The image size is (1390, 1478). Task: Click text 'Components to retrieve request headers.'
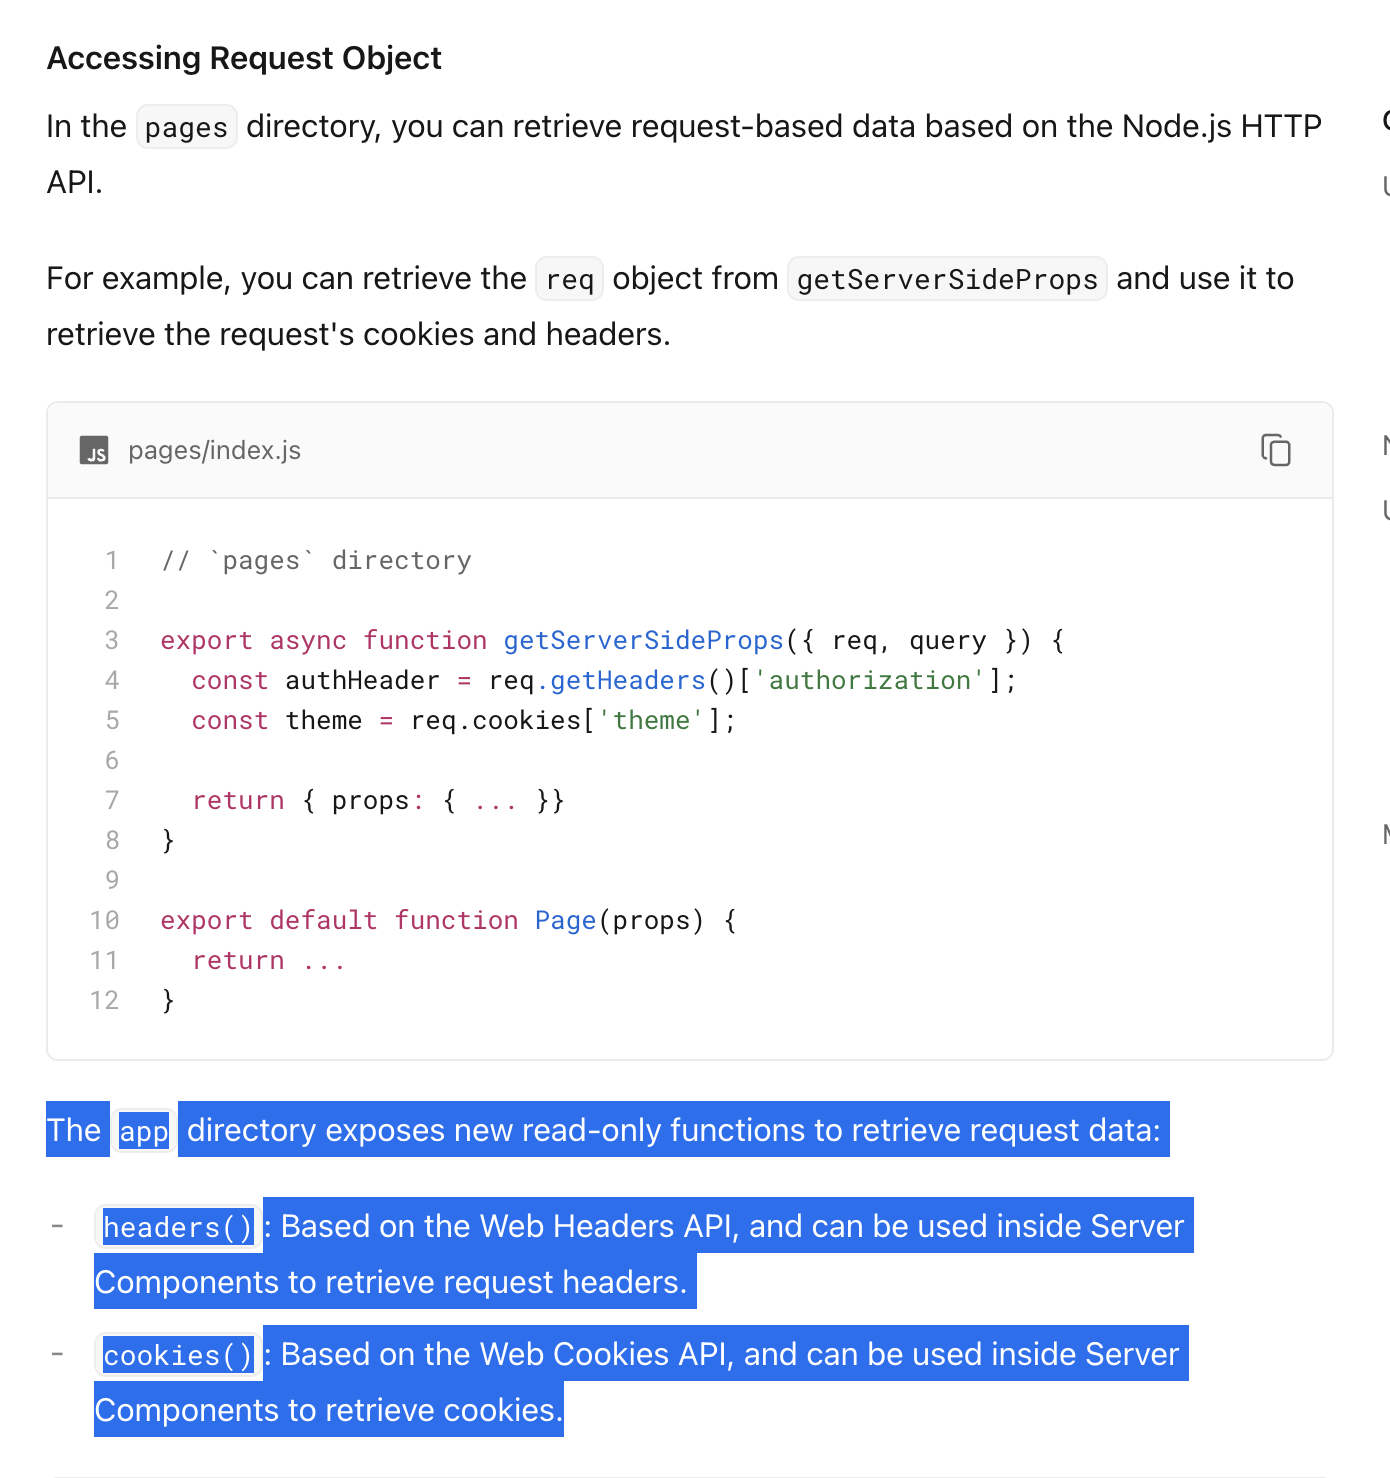(x=391, y=1282)
